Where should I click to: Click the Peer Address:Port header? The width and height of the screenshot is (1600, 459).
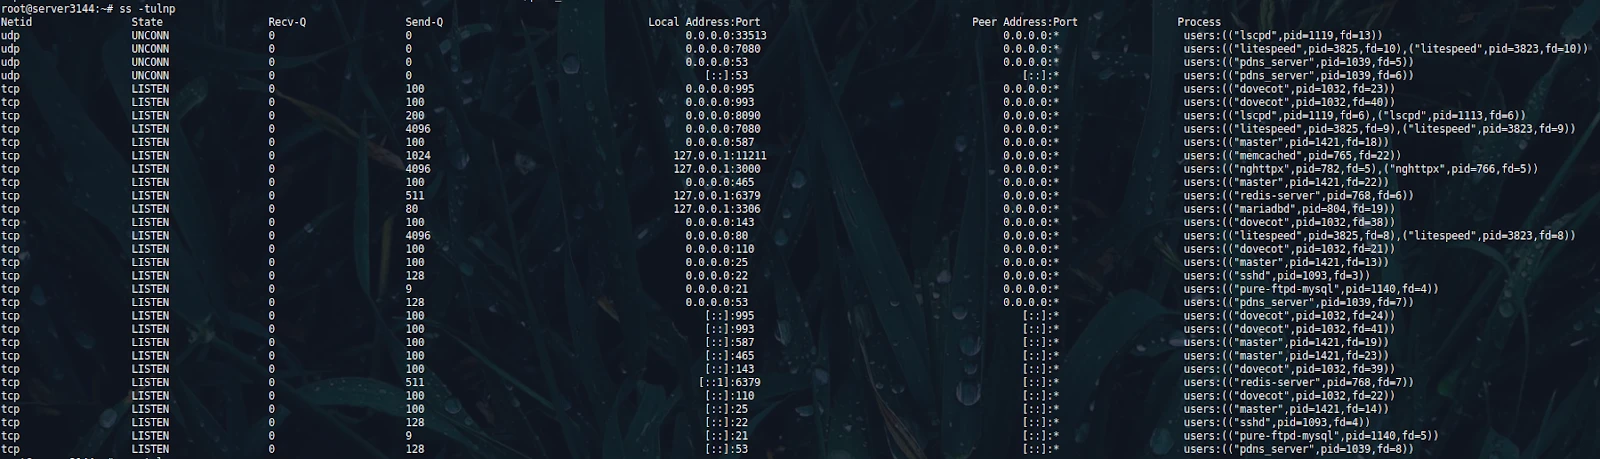1025,22
